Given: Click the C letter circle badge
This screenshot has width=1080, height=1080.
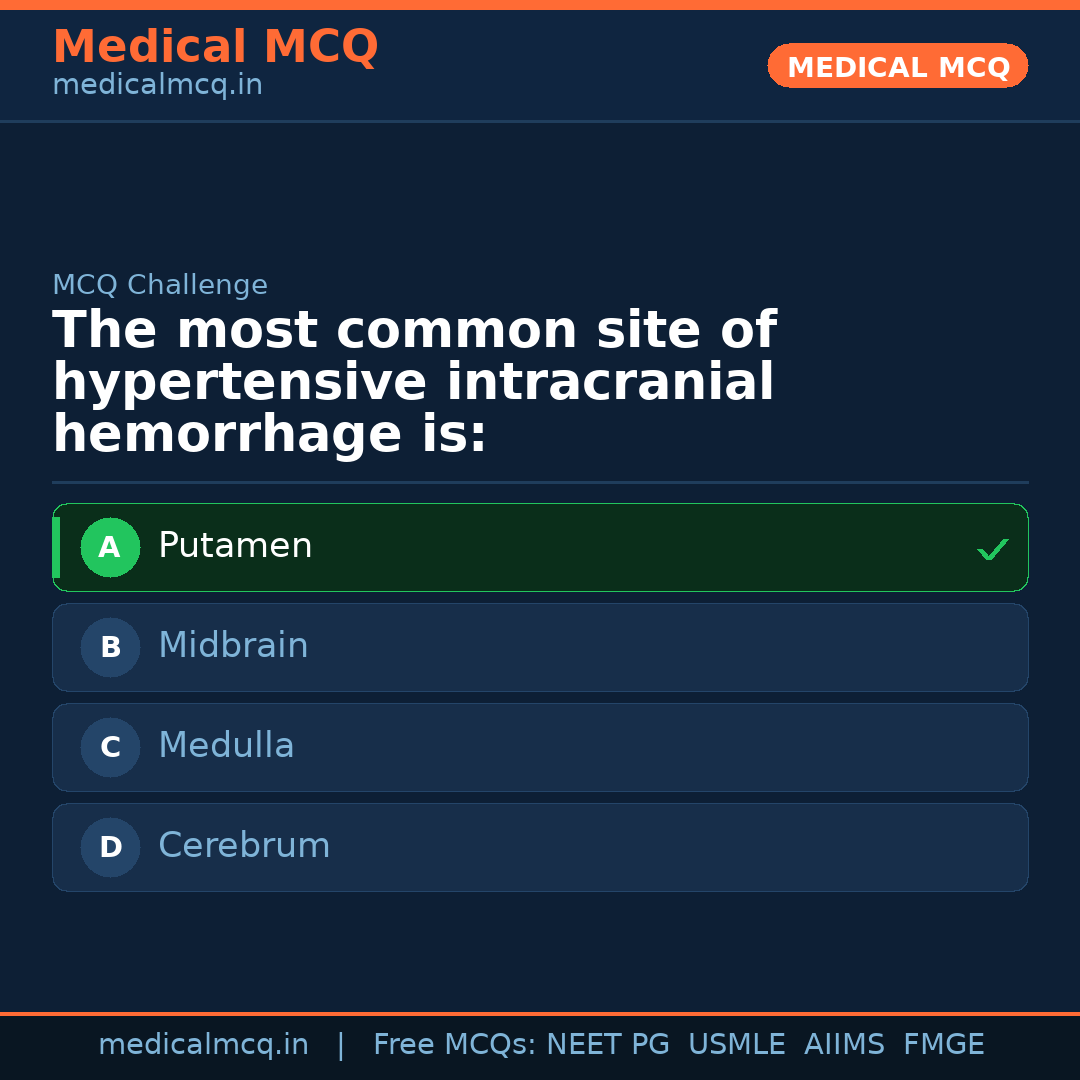Looking at the screenshot, I should point(110,747).
